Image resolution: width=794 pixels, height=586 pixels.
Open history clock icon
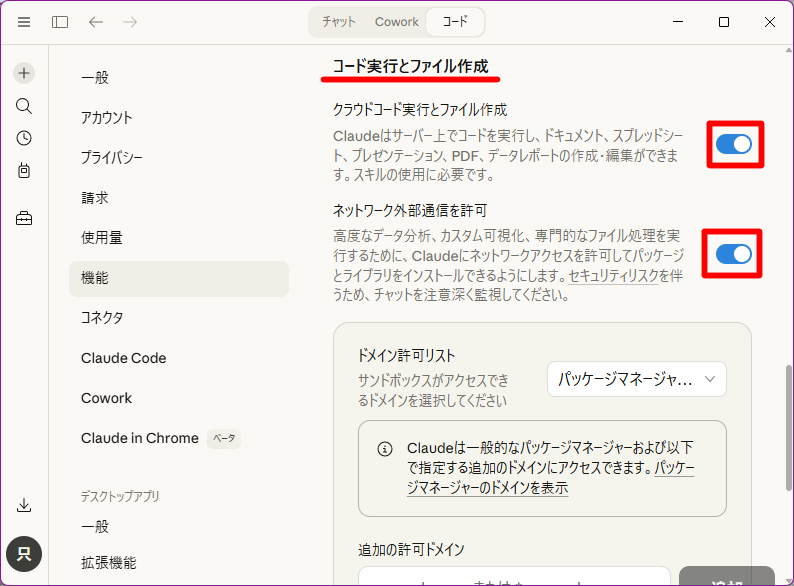[24, 138]
